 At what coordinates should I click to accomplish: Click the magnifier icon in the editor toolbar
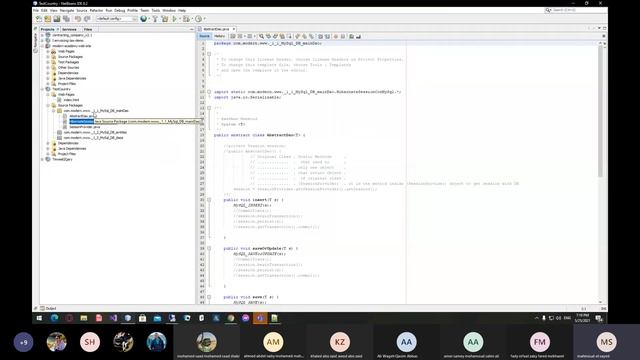[x=261, y=36]
